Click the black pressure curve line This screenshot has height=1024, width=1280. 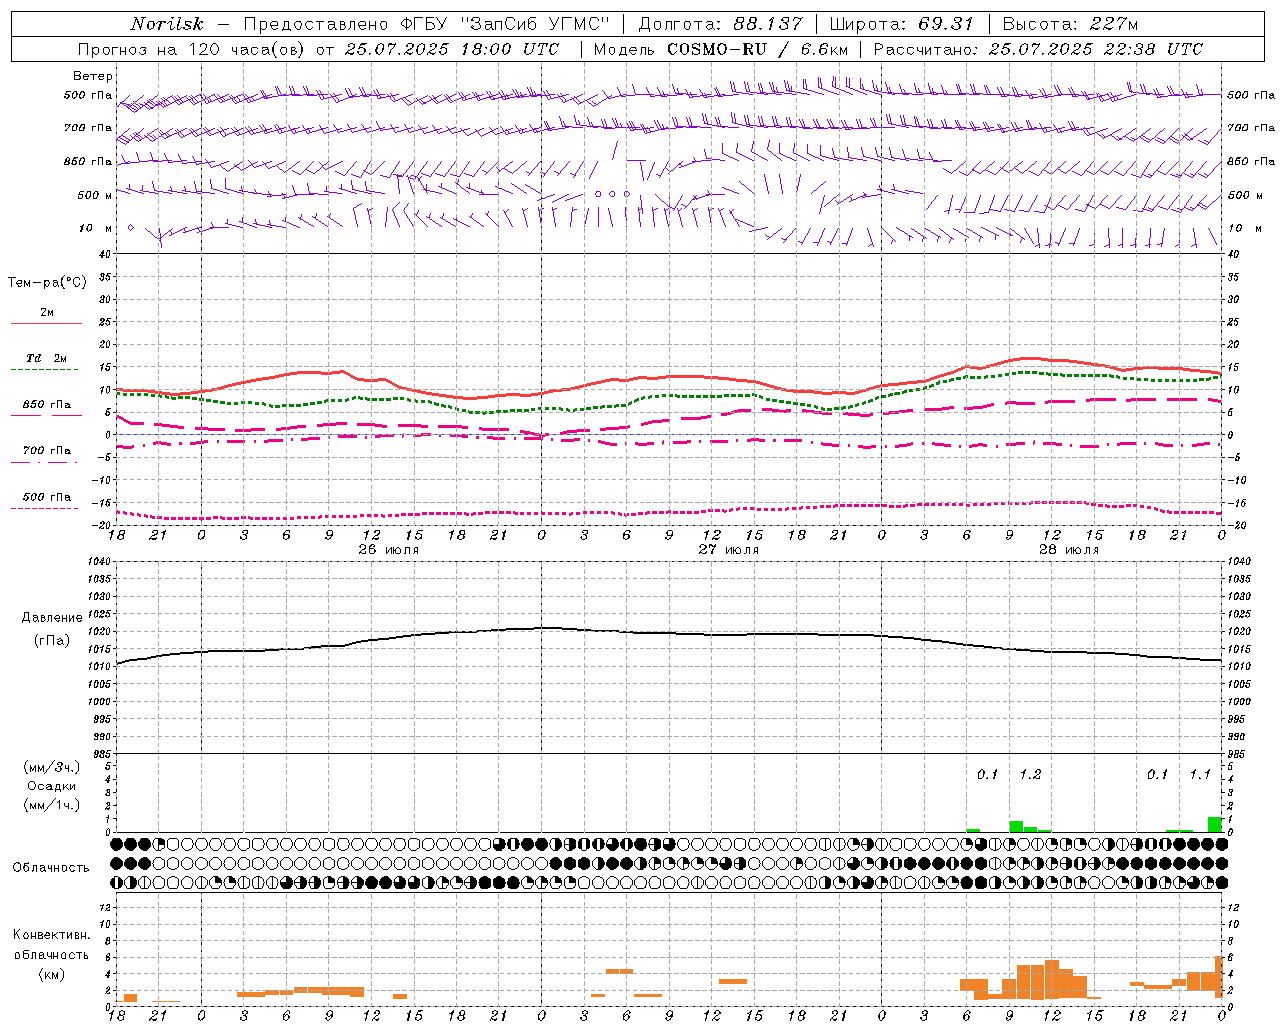coord(670,633)
